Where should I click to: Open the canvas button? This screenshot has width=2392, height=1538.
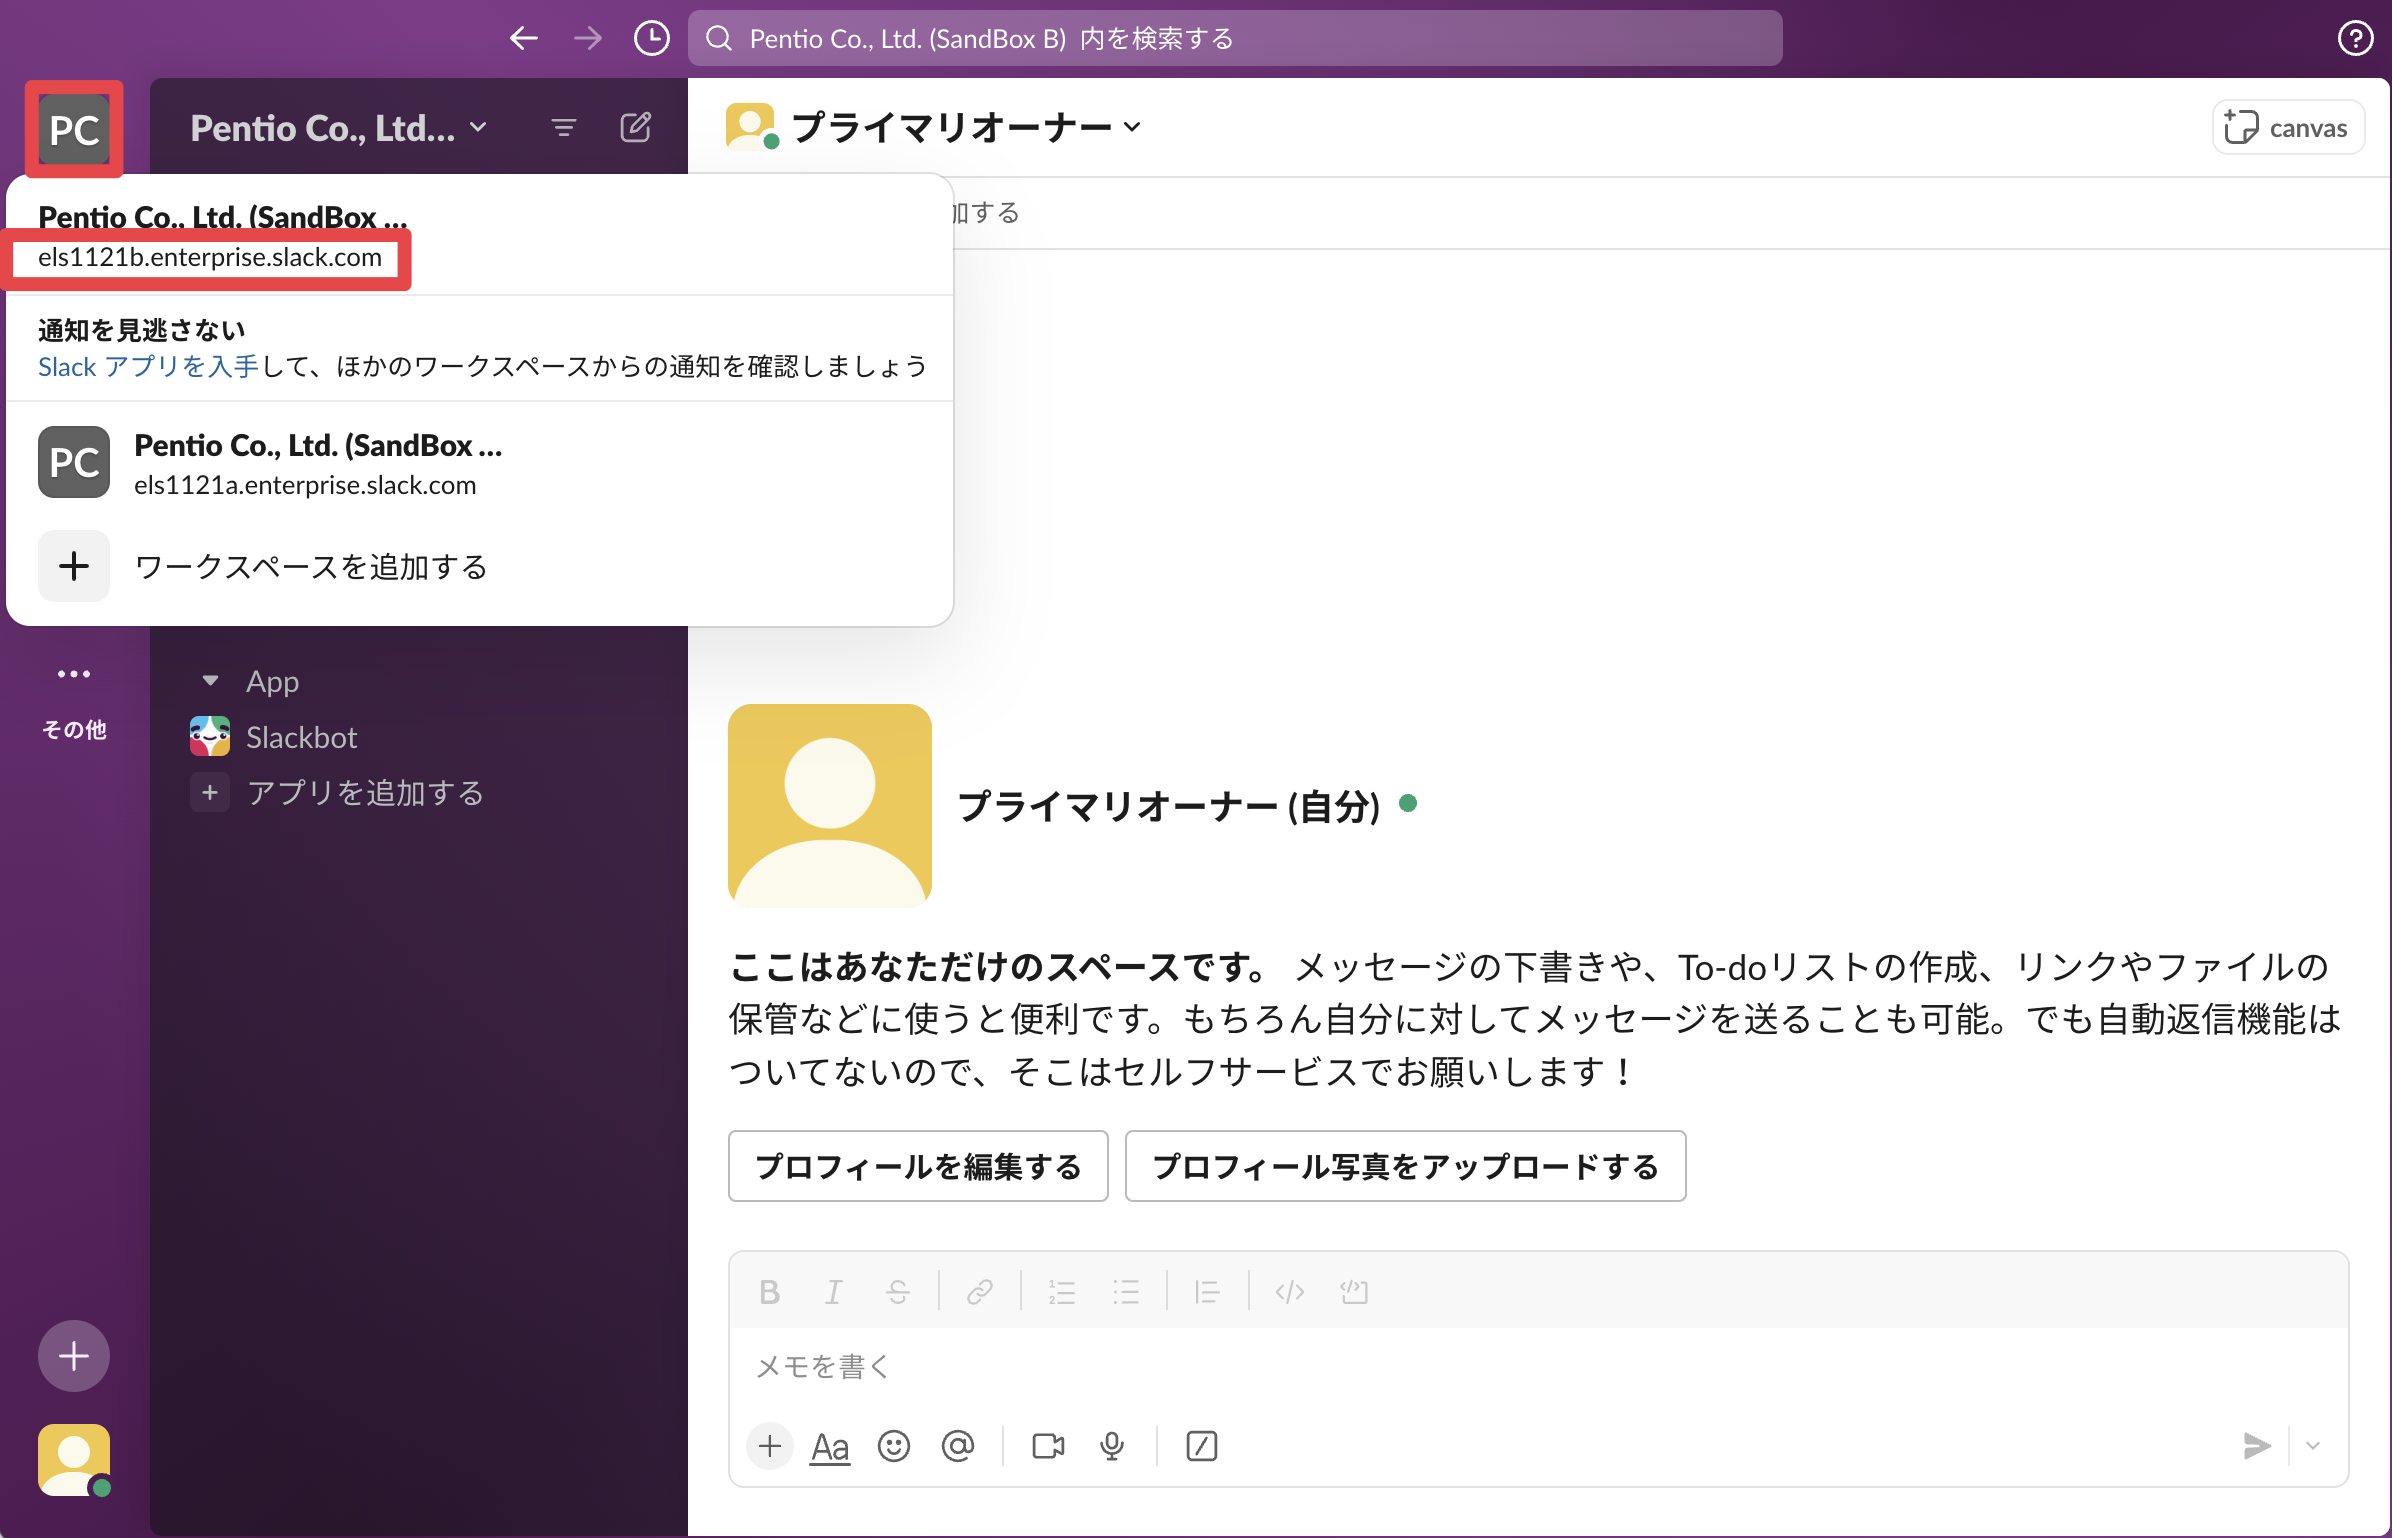[2288, 127]
